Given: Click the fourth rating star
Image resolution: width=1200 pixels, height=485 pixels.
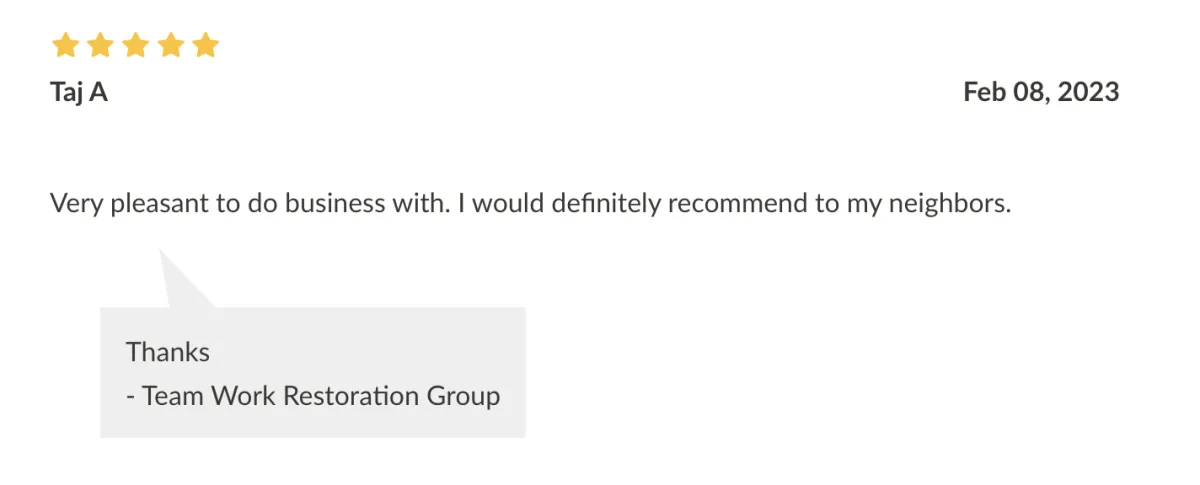Looking at the screenshot, I should [170, 46].
